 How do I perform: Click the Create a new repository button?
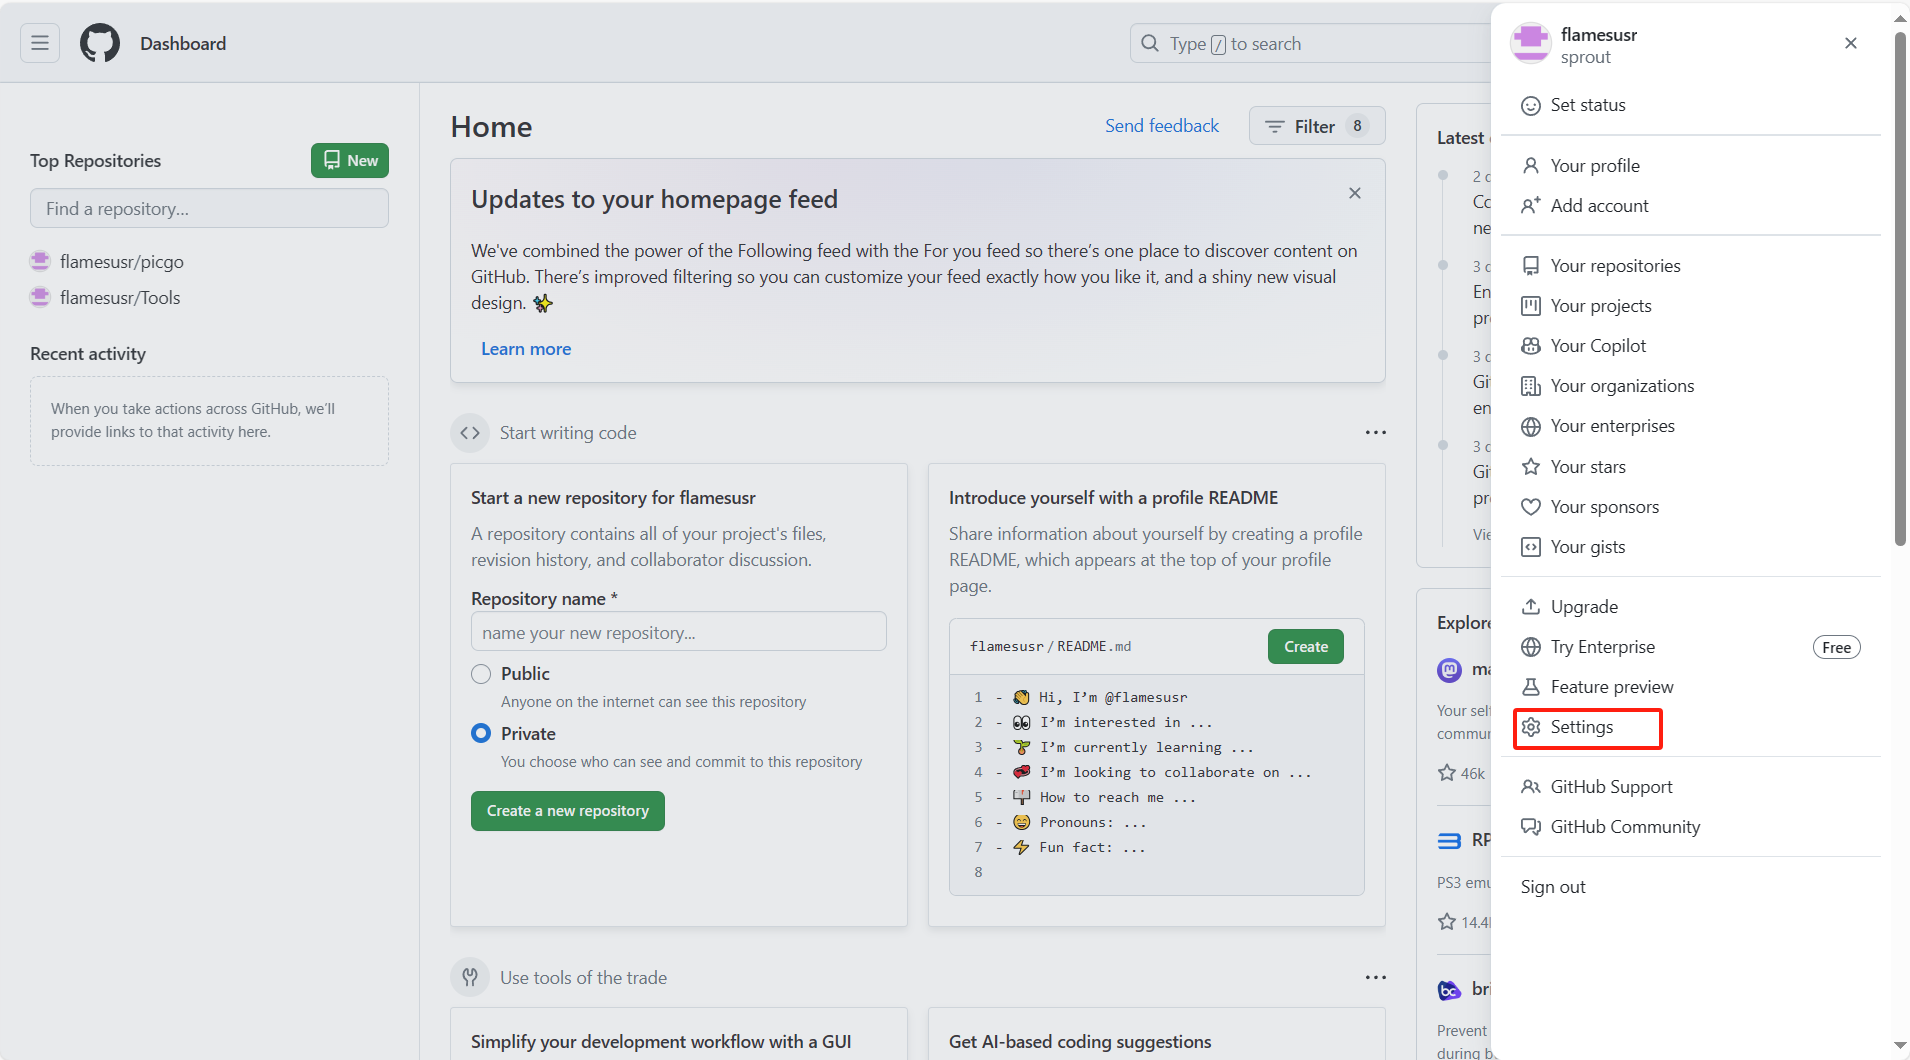568,811
